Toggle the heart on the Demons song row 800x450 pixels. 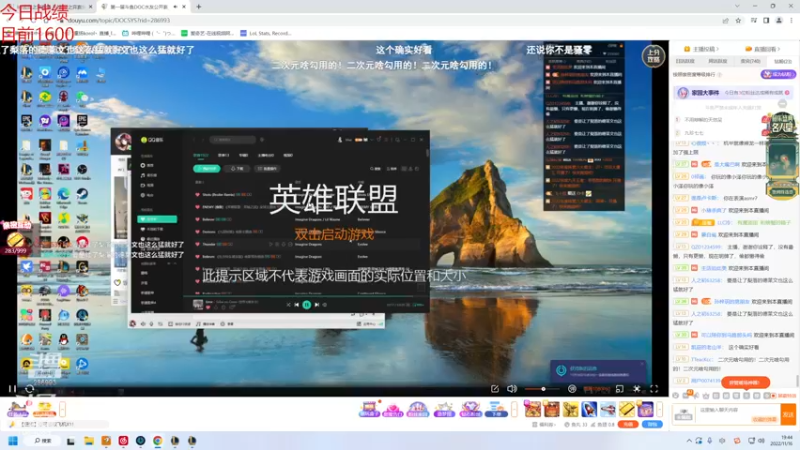(x=197, y=232)
